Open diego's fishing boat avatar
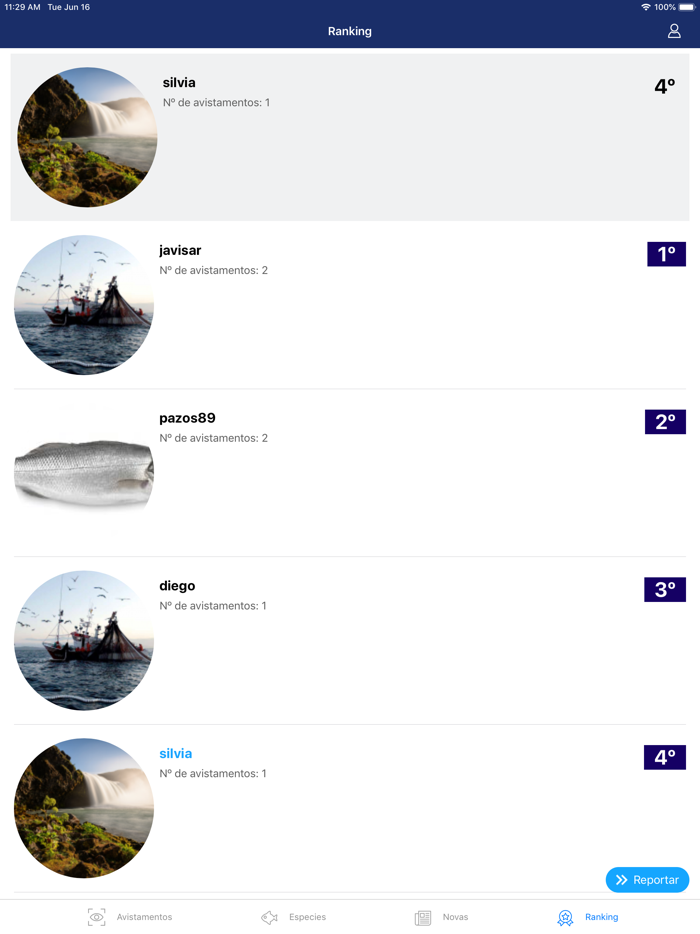The height and width of the screenshot is (934, 700). (x=84, y=640)
